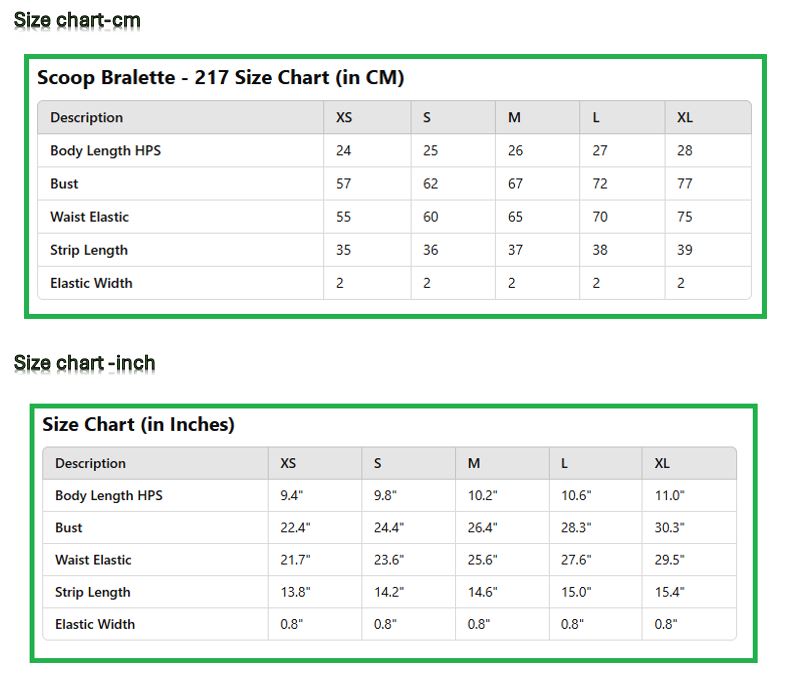
Task: Click the "Size chart -inch" heading
Action: [85, 363]
